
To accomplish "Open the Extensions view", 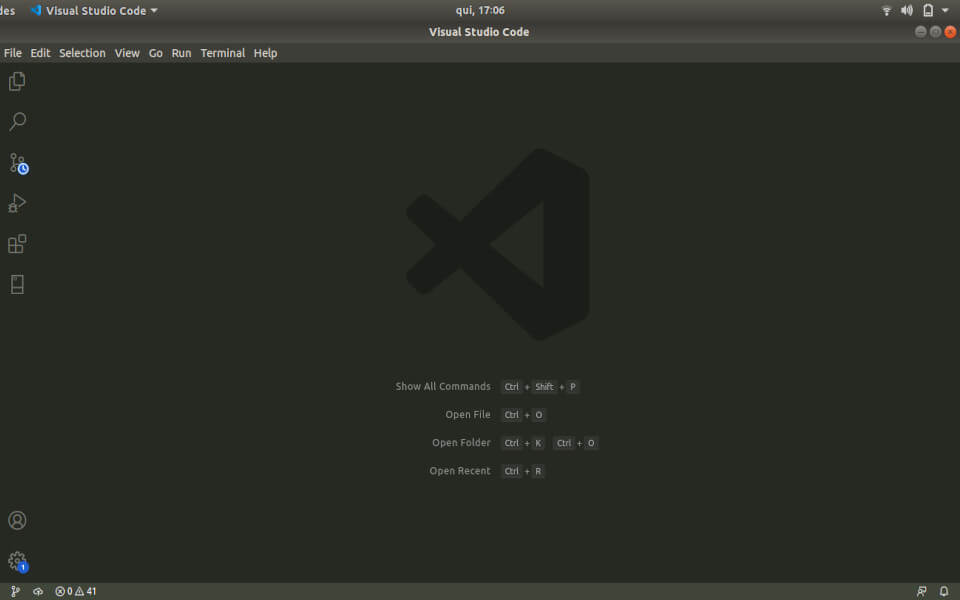I will click(17, 244).
